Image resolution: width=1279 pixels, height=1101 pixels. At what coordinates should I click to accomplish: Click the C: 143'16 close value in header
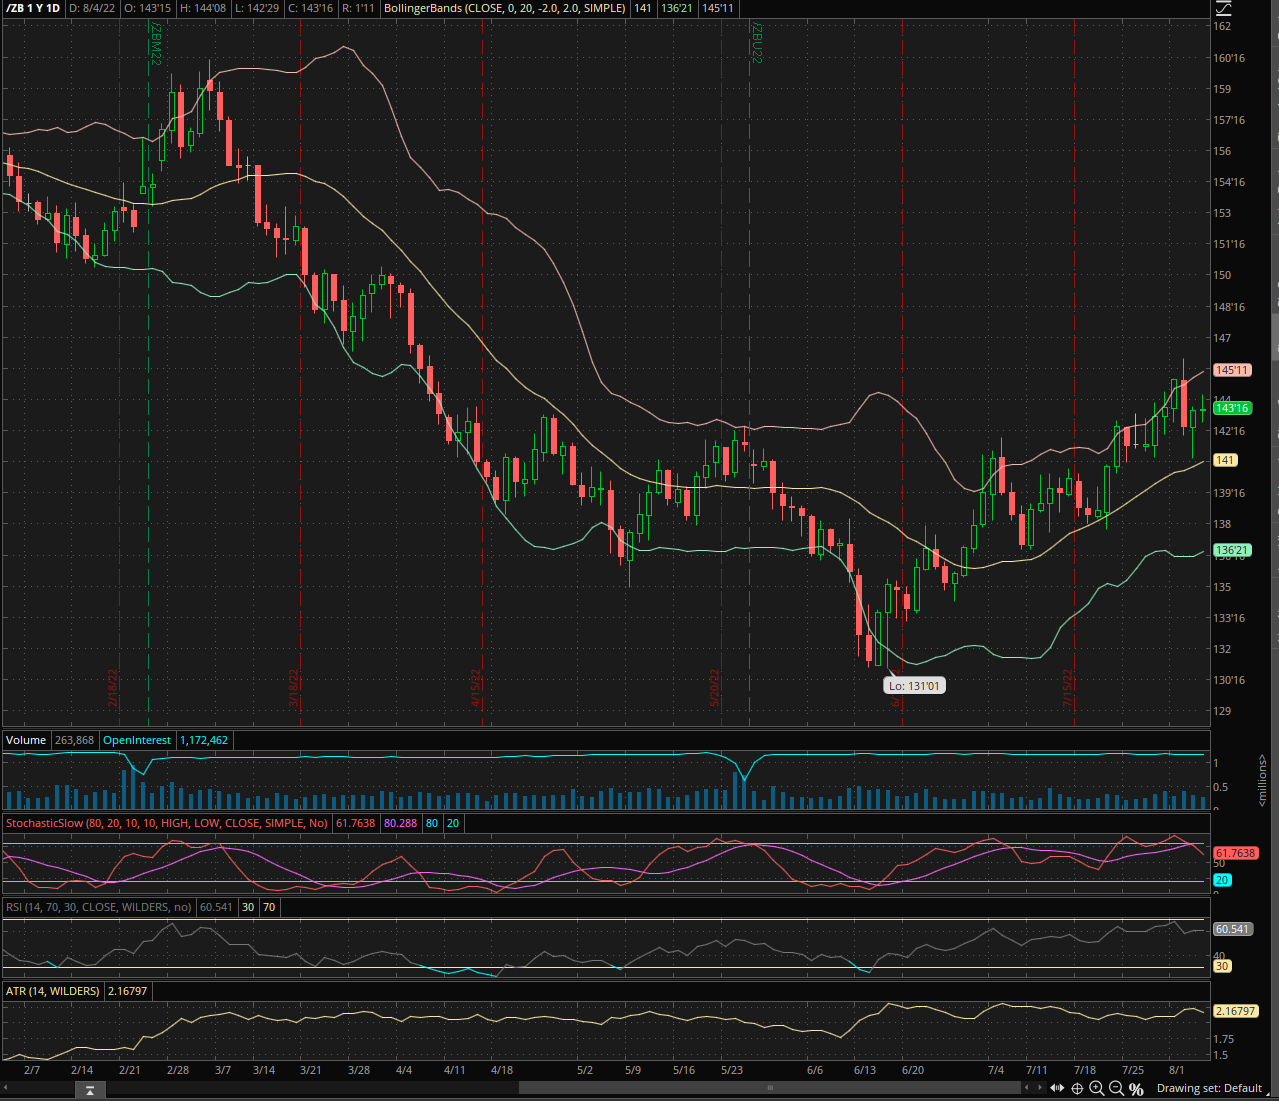(310, 8)
